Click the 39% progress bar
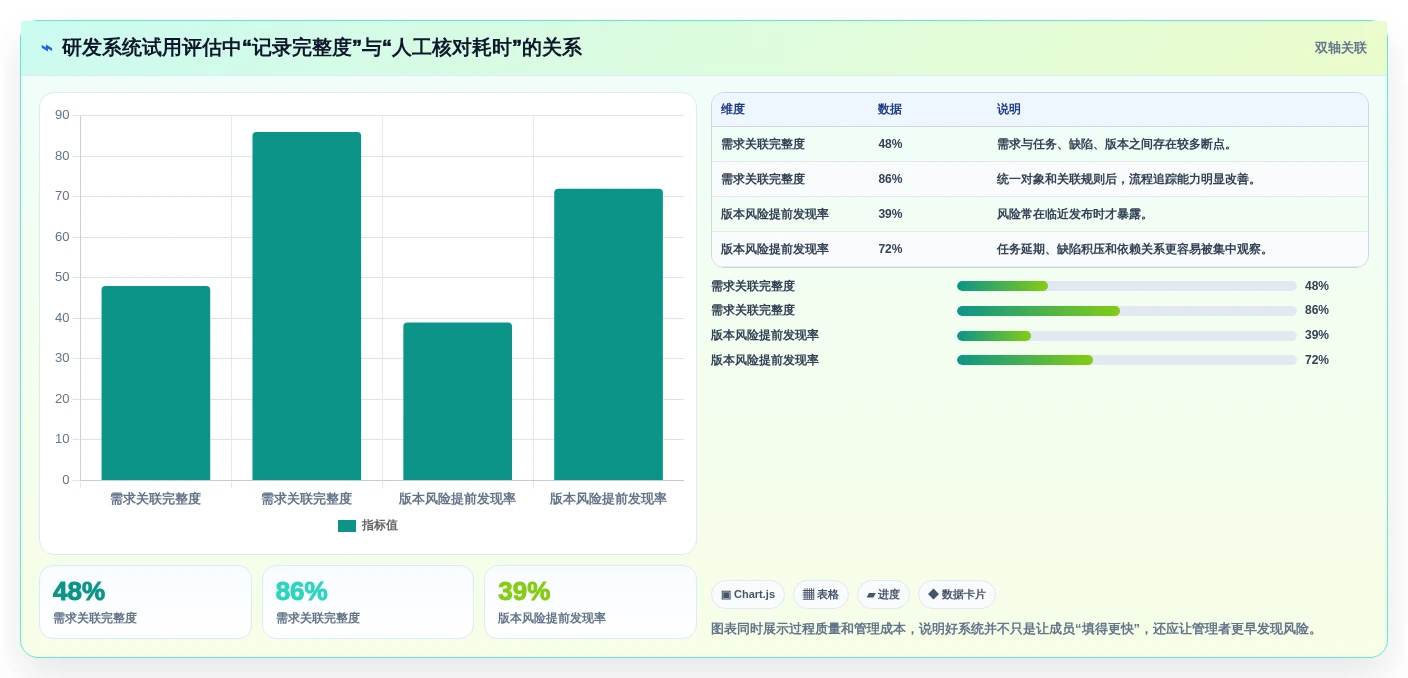This screenshot has height=678, width=1408. tap(1127, 336)
